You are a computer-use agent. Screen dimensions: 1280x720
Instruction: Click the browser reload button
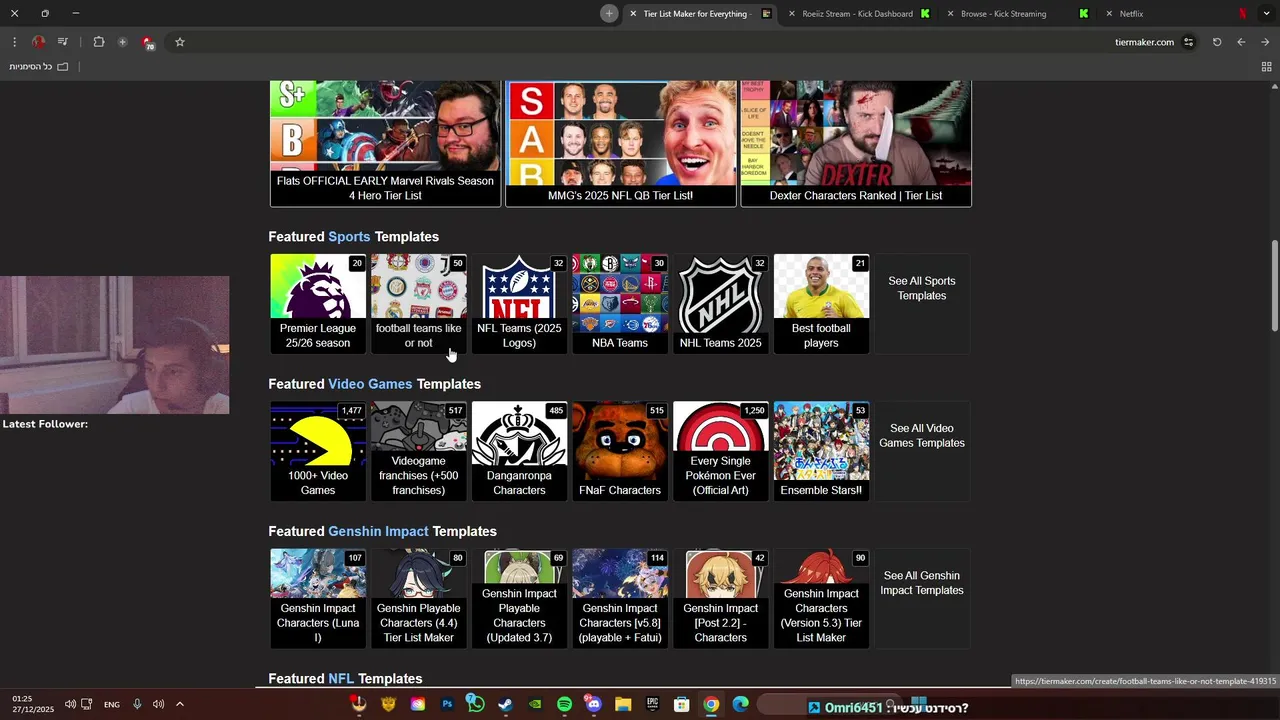1217,42
